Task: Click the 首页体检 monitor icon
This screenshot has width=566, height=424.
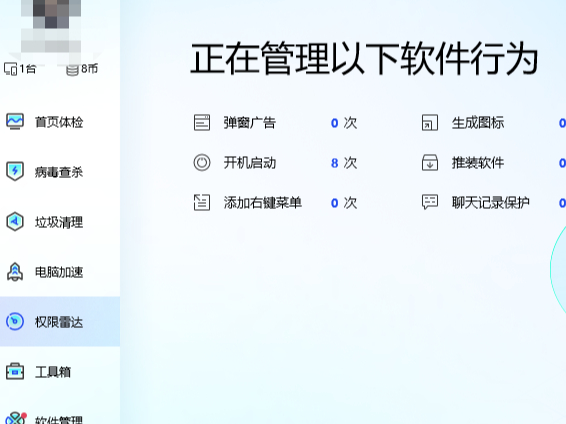Action: (x=15, y=122)
